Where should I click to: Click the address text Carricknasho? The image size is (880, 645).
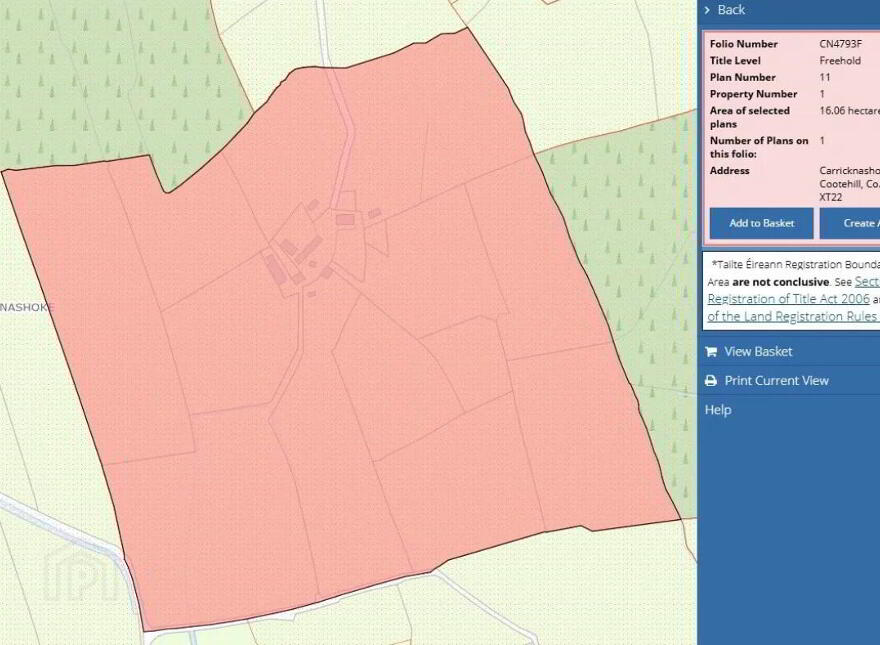tap(849, 171)
